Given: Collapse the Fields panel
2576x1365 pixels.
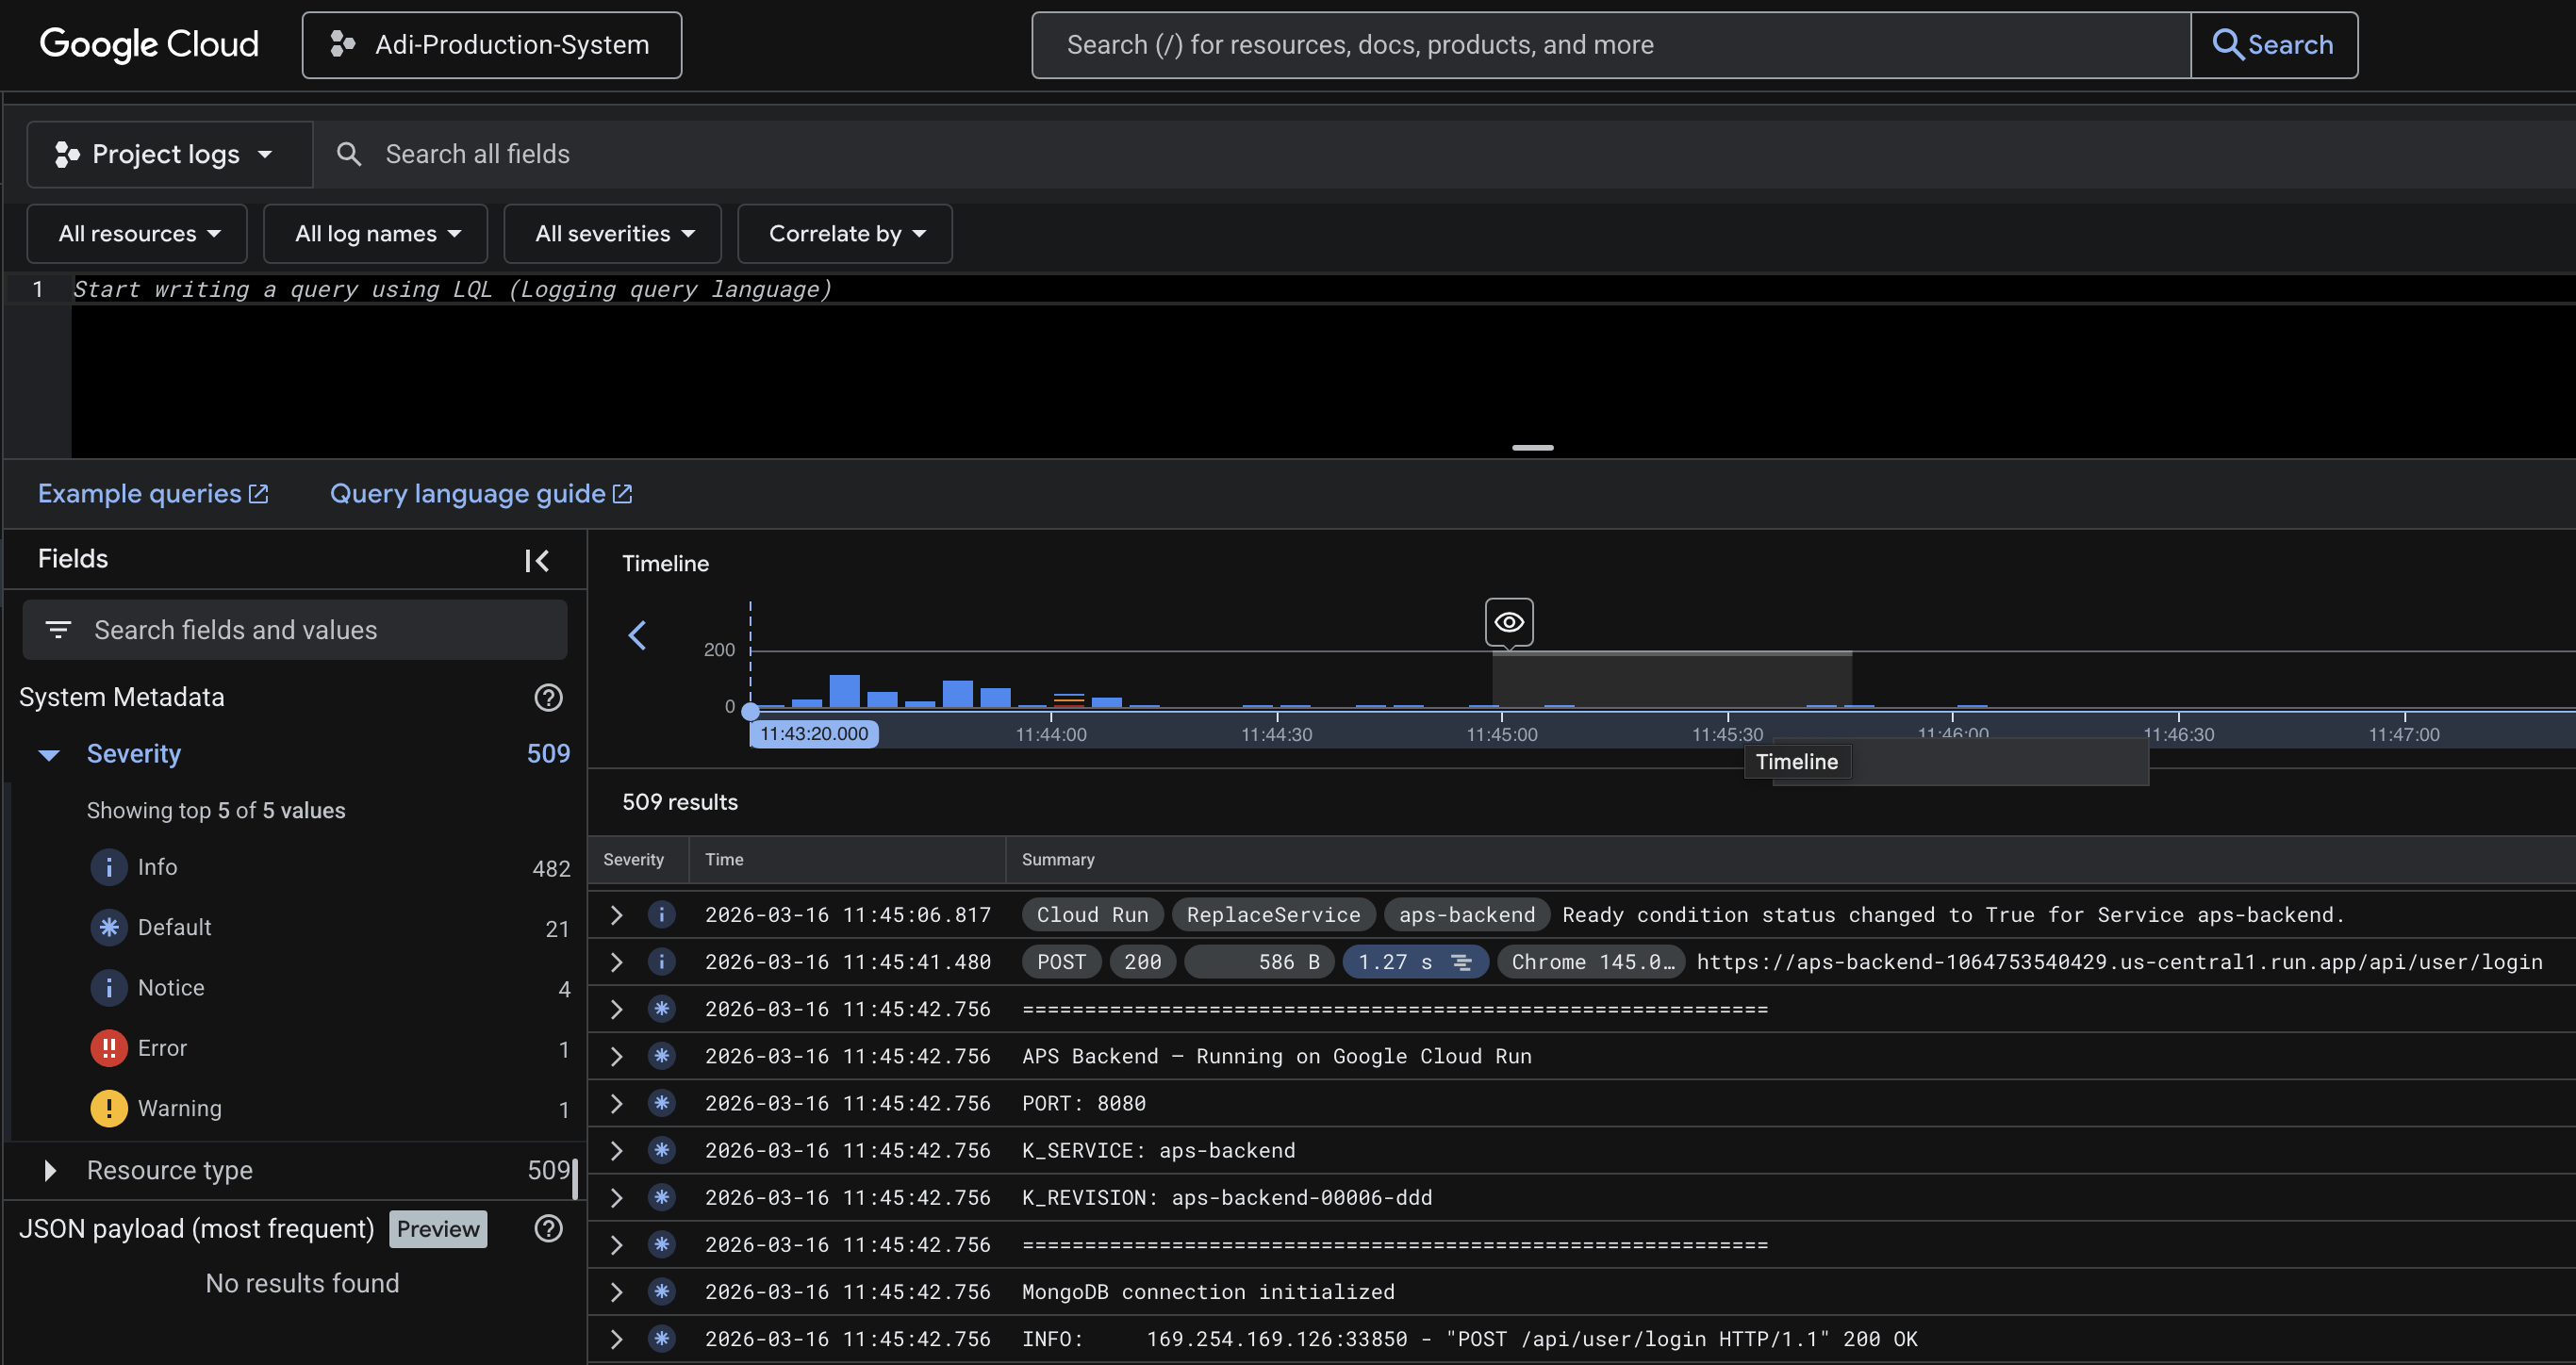Looking at the screenshot, I should click(x=537, y=561).
